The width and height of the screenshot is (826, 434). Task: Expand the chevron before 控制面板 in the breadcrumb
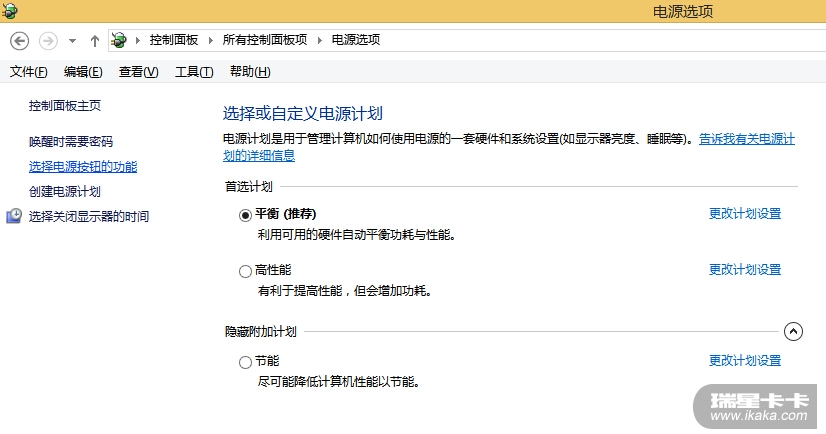pyautogui.click(x=137, y=41)
